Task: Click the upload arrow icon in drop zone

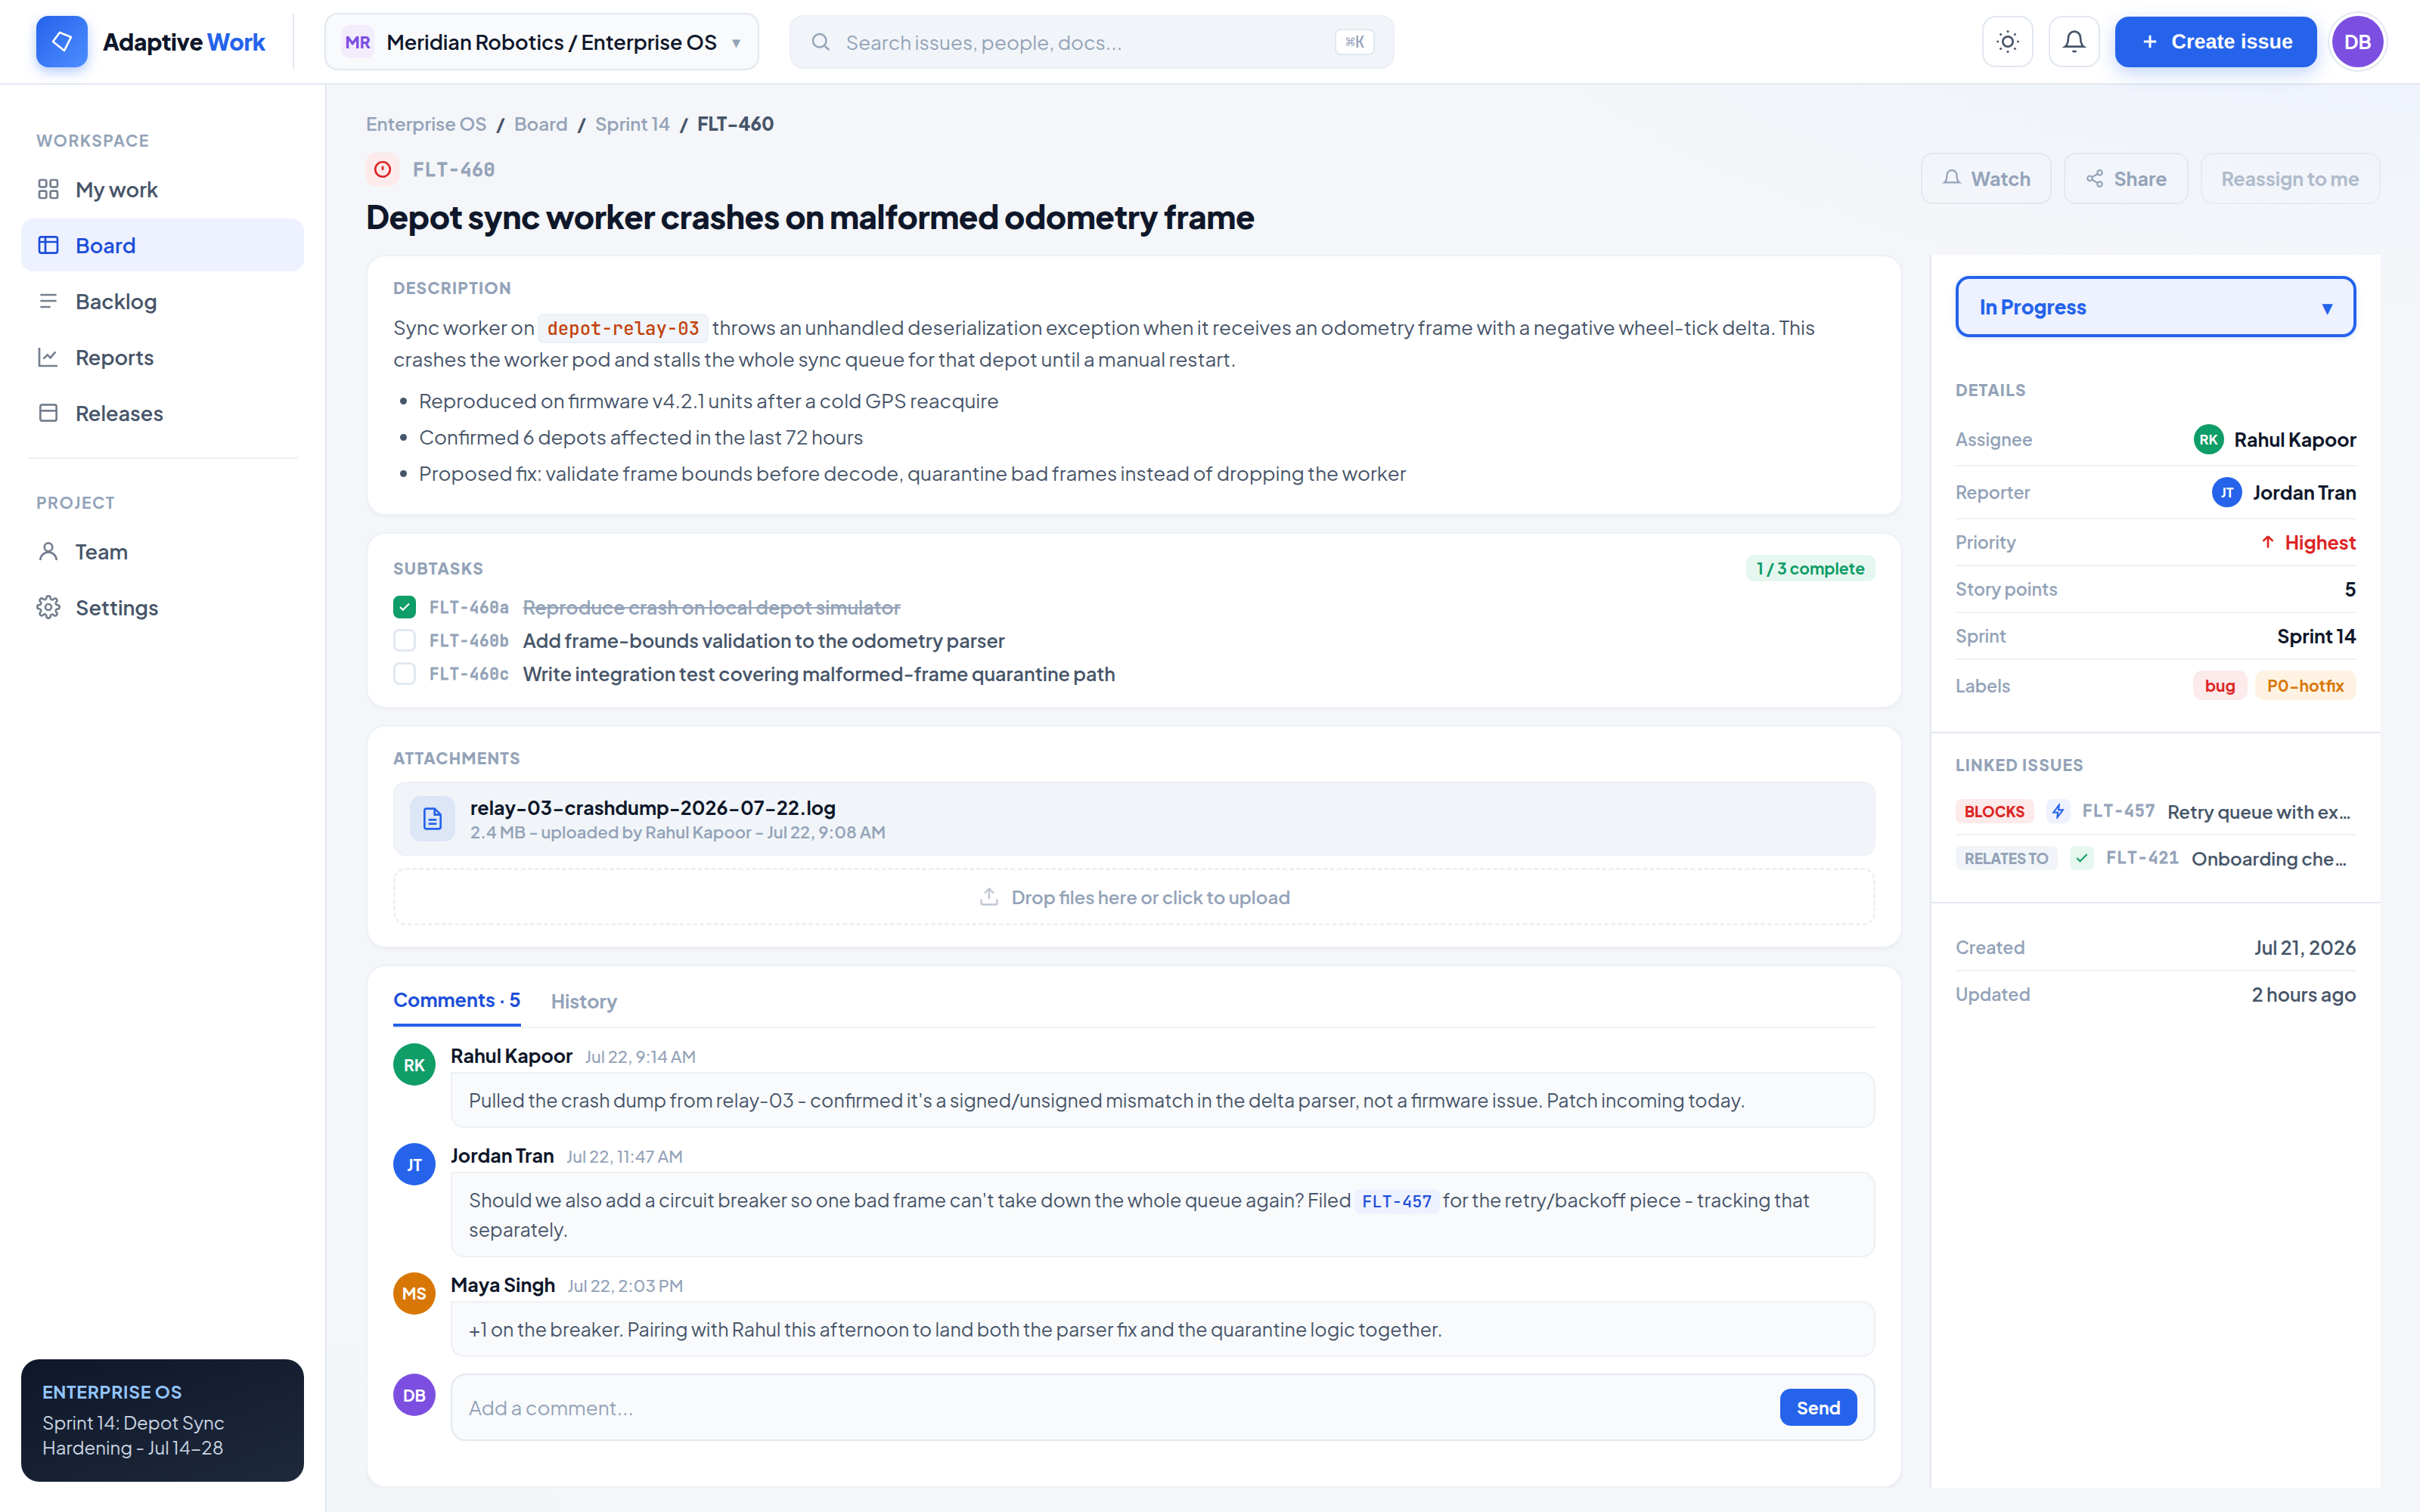Action: click(989, 897)
